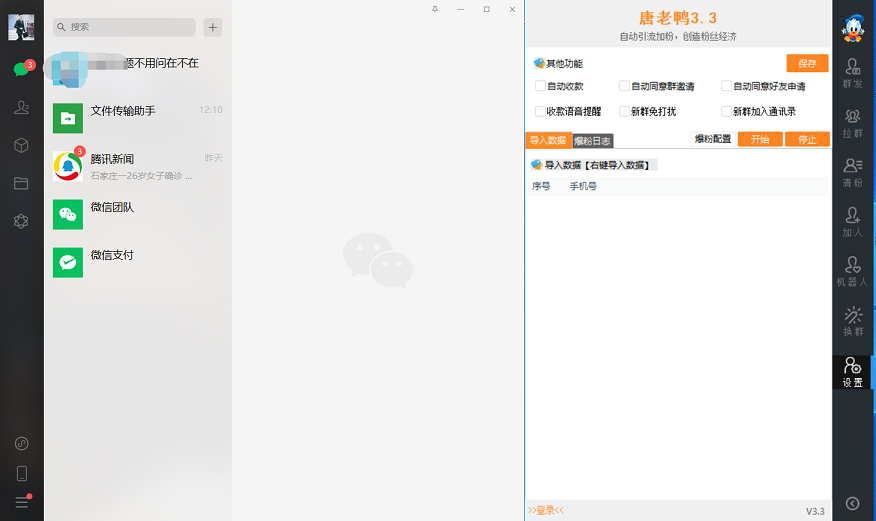This screenshot has height=521, width=876.
Task: Switch to the 爆粉日志 tab
Action: tap(593, 141)
